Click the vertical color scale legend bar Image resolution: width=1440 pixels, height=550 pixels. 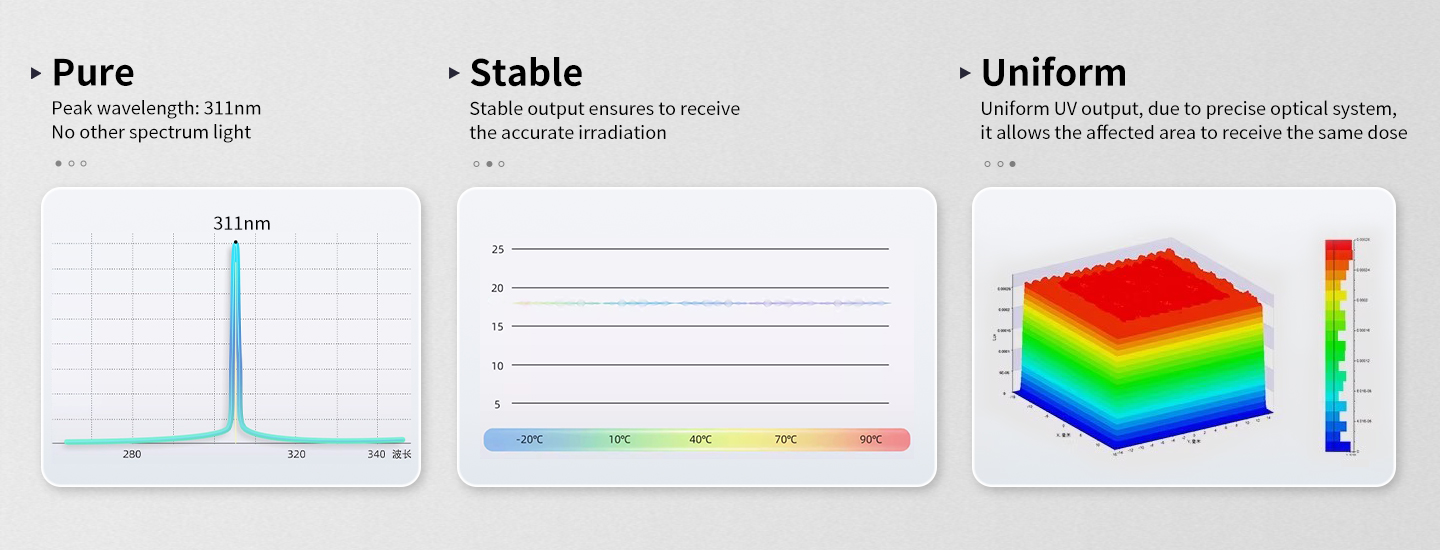1338,345
